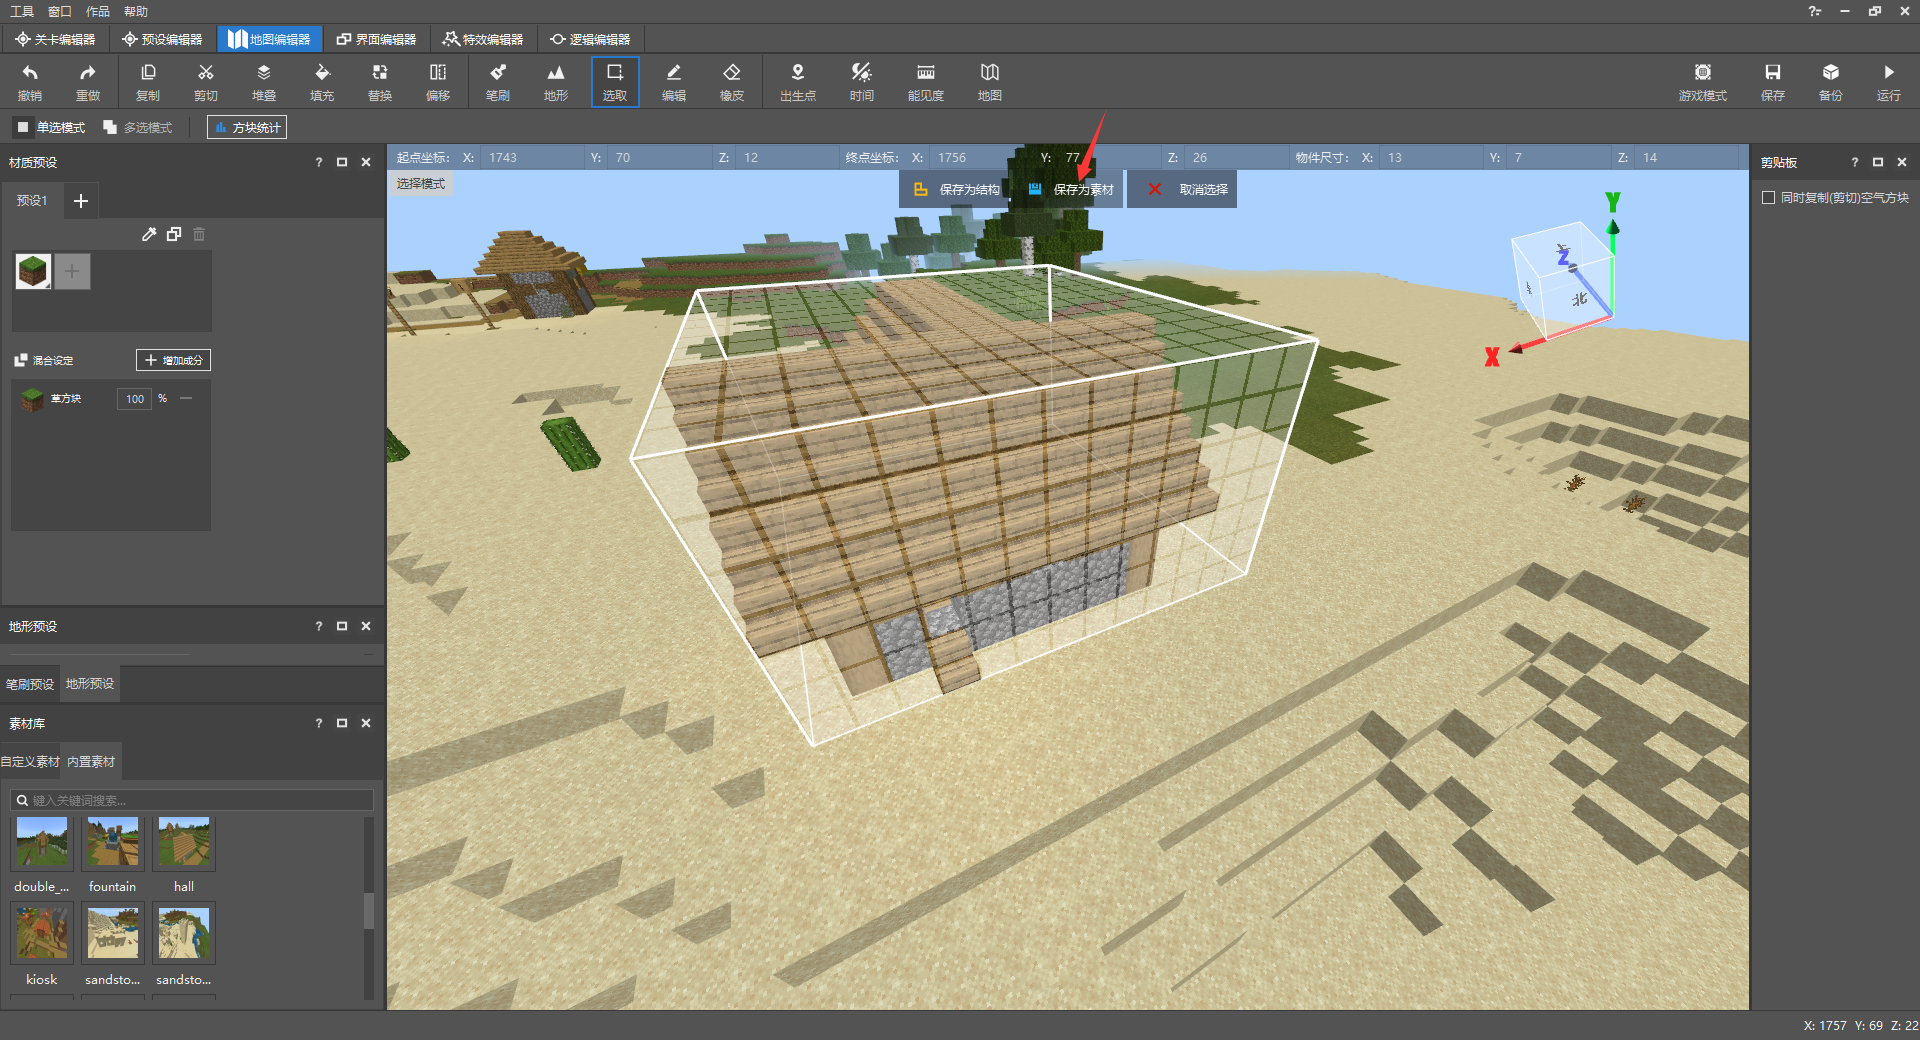Click the Redo (重做) toolbar icon
The height and width of the screenshot is (1040, 1920).
click(88, 82)
